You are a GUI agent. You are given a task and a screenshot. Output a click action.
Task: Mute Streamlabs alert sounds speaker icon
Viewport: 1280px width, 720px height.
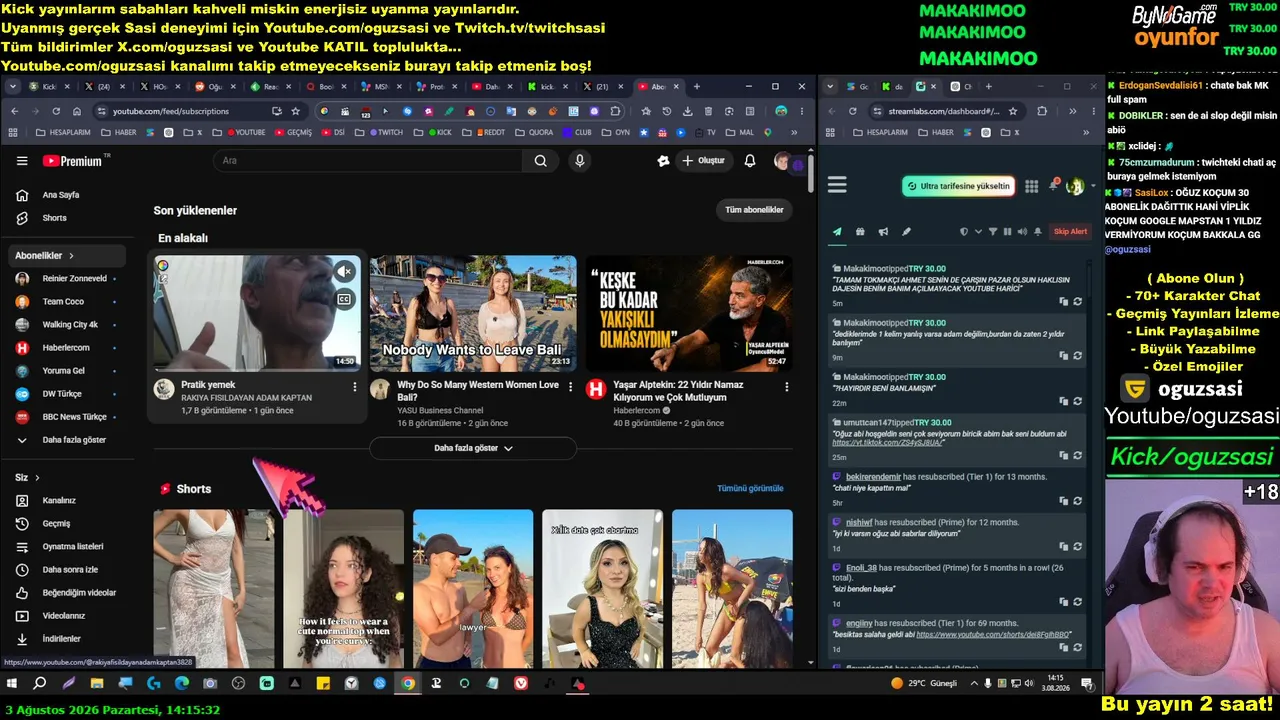[x=1022, y=232]
